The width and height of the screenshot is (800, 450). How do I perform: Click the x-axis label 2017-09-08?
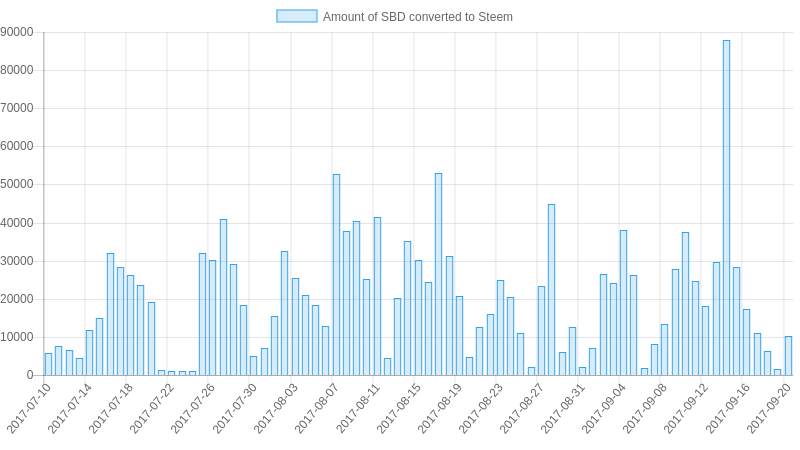644,409
